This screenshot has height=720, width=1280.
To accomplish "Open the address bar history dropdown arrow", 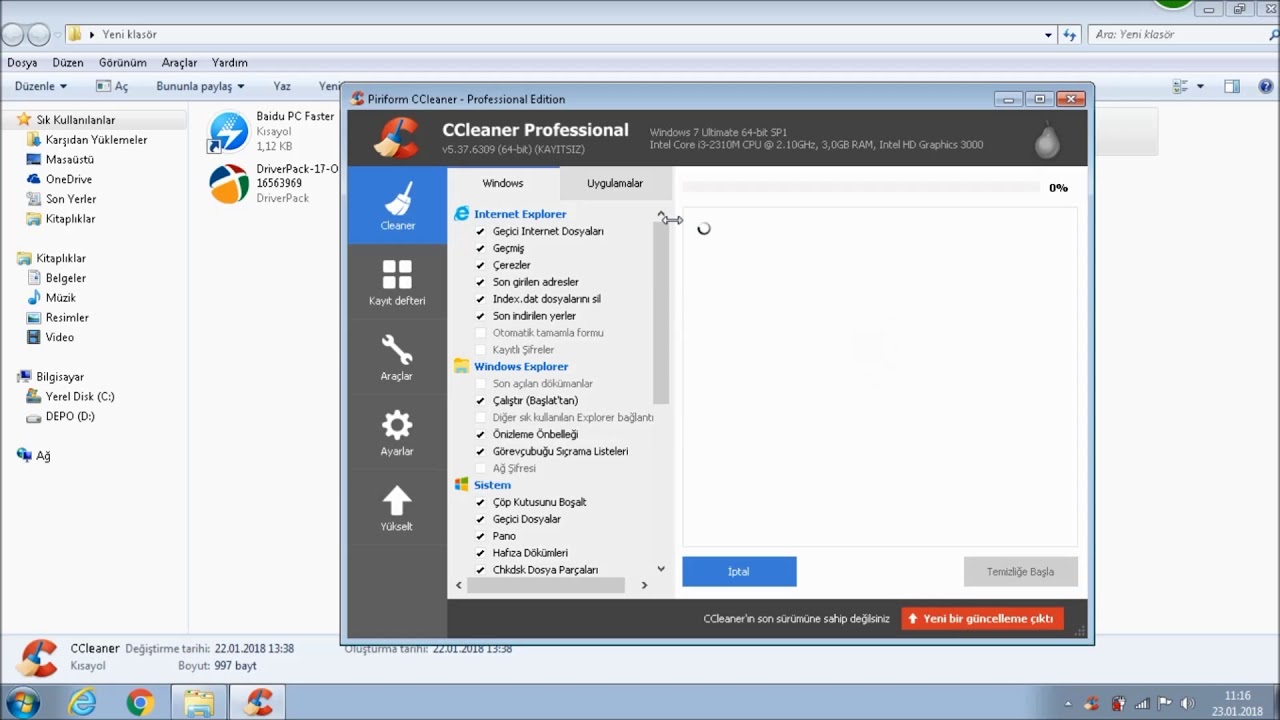I will (1048, 34).
